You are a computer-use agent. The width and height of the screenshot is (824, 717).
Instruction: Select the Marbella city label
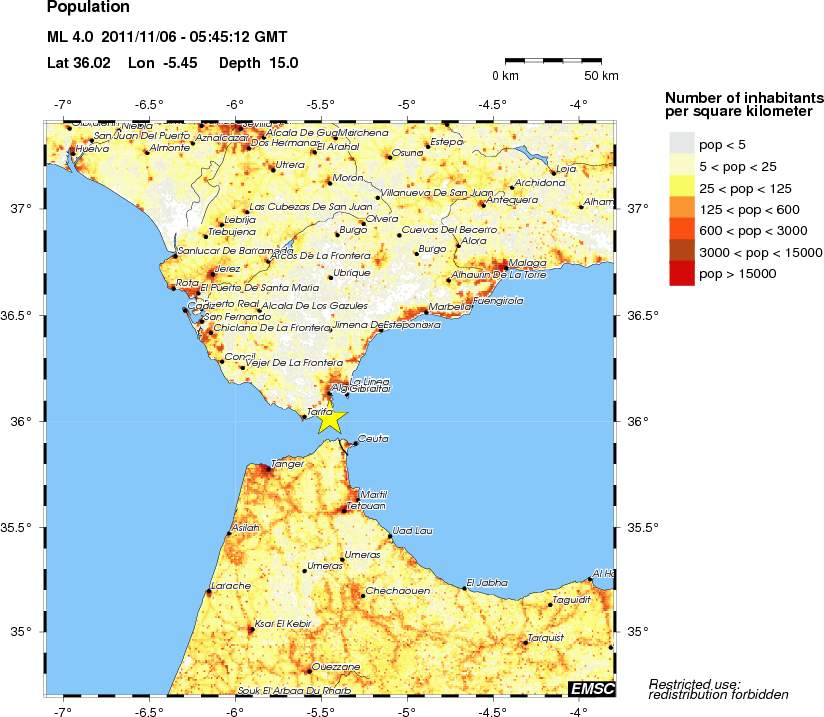450,307
